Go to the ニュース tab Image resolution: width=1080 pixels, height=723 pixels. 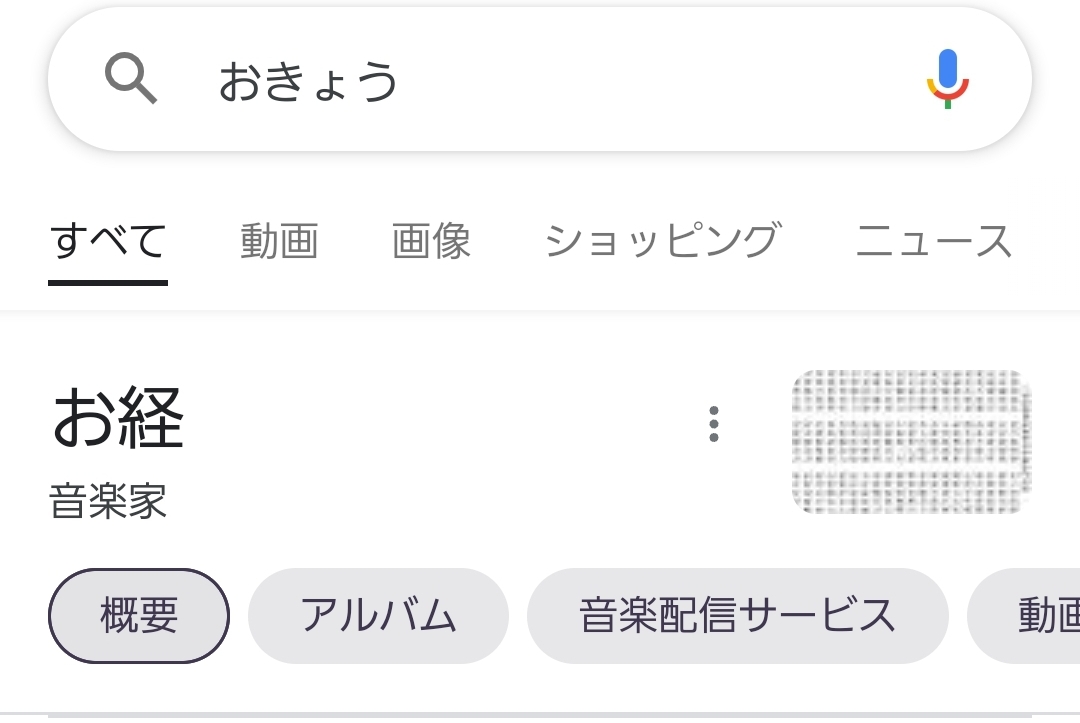(934, 242)
